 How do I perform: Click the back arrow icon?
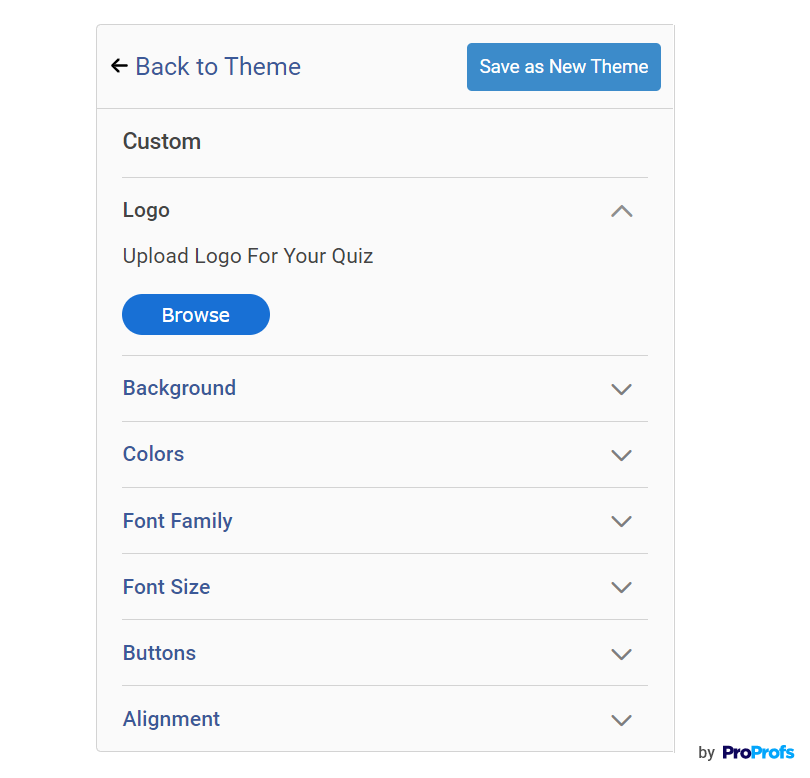(119, 66)
